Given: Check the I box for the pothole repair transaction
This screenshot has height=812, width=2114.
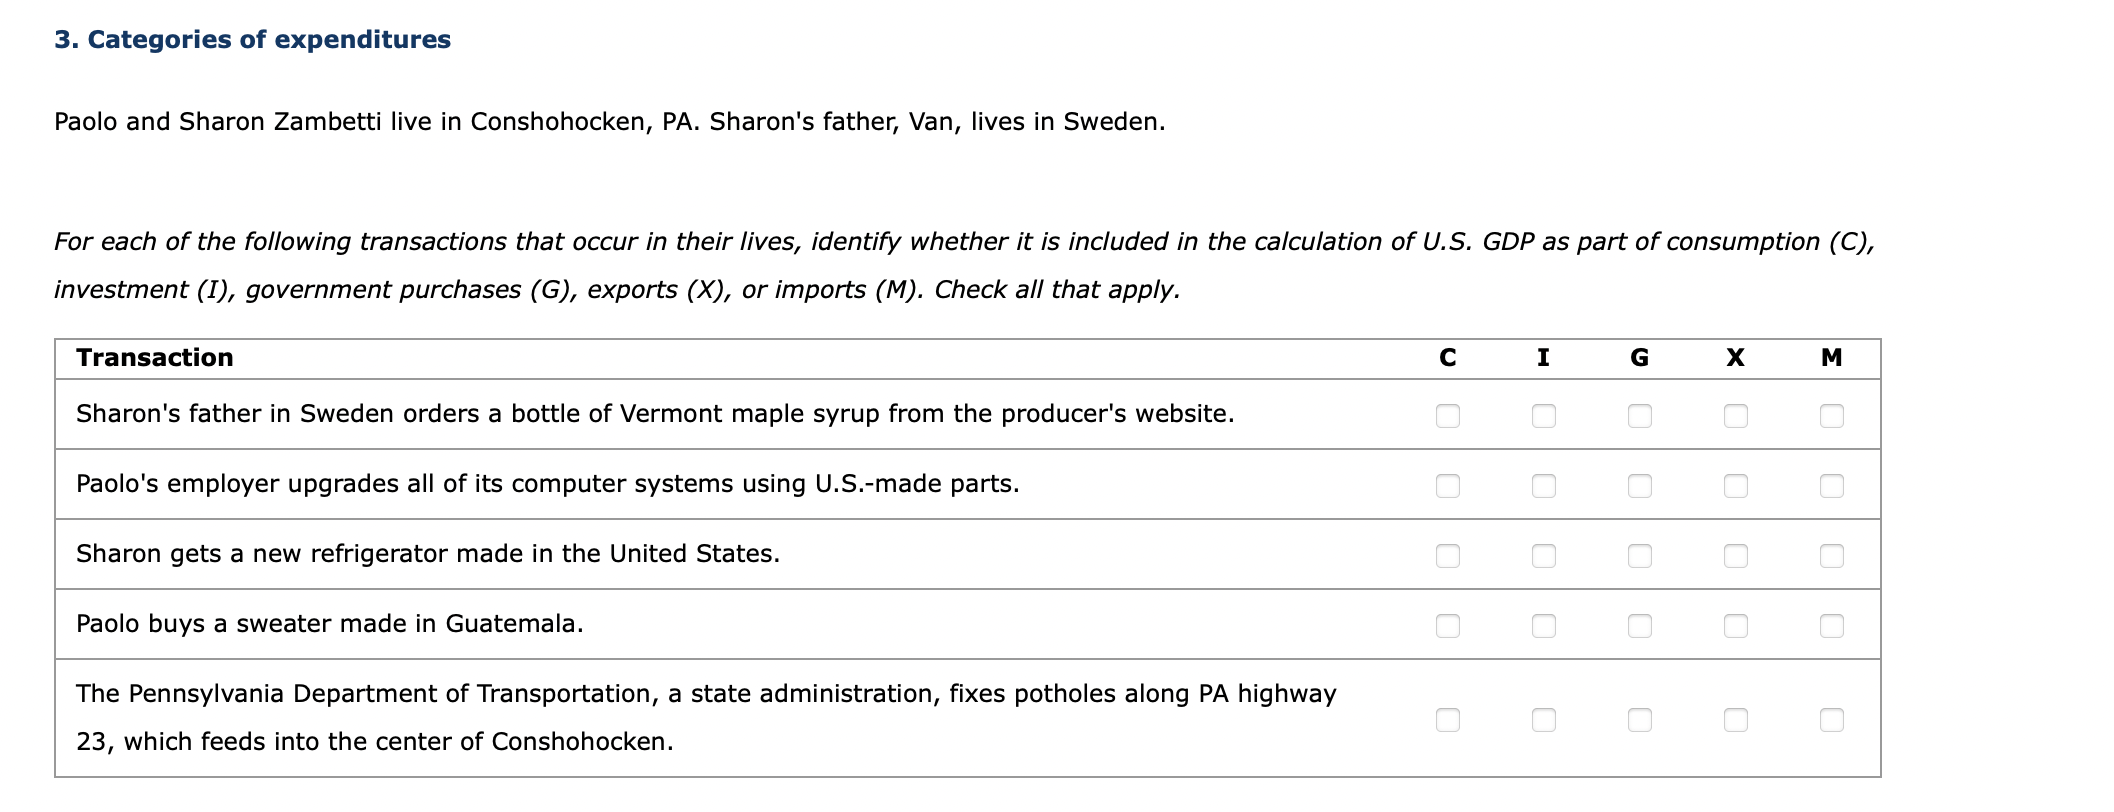Looking at the screenshot, I should coord(1544,718).
